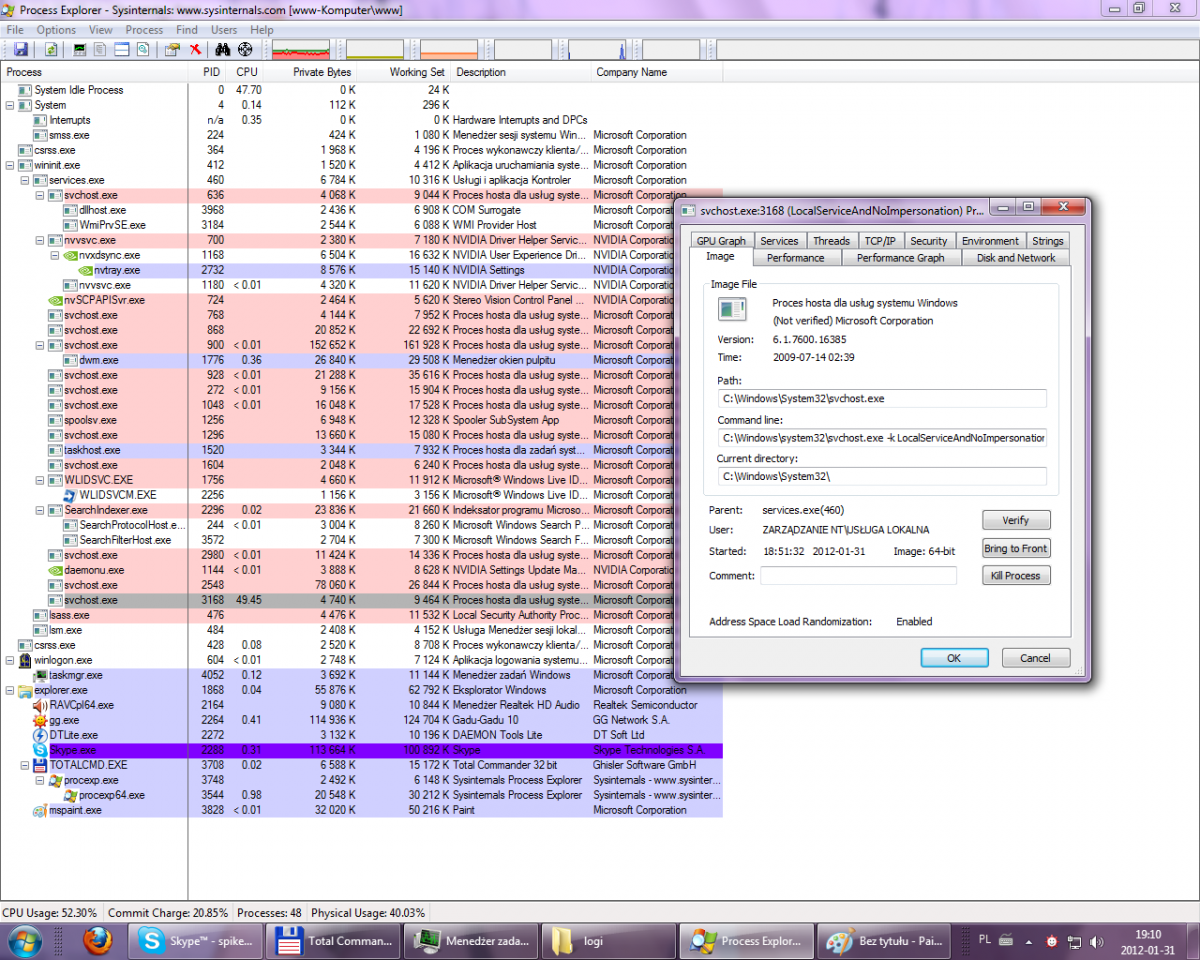Click the taskmgr.exe monitor icon
Viewport: 1200px width, 960px height.
point(40,675)
